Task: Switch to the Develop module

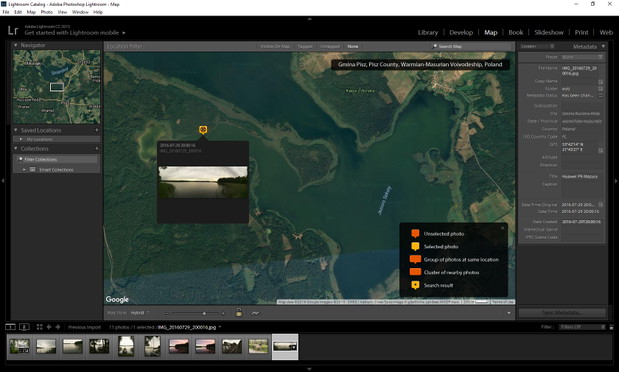Action: click(x=461, y=32)
